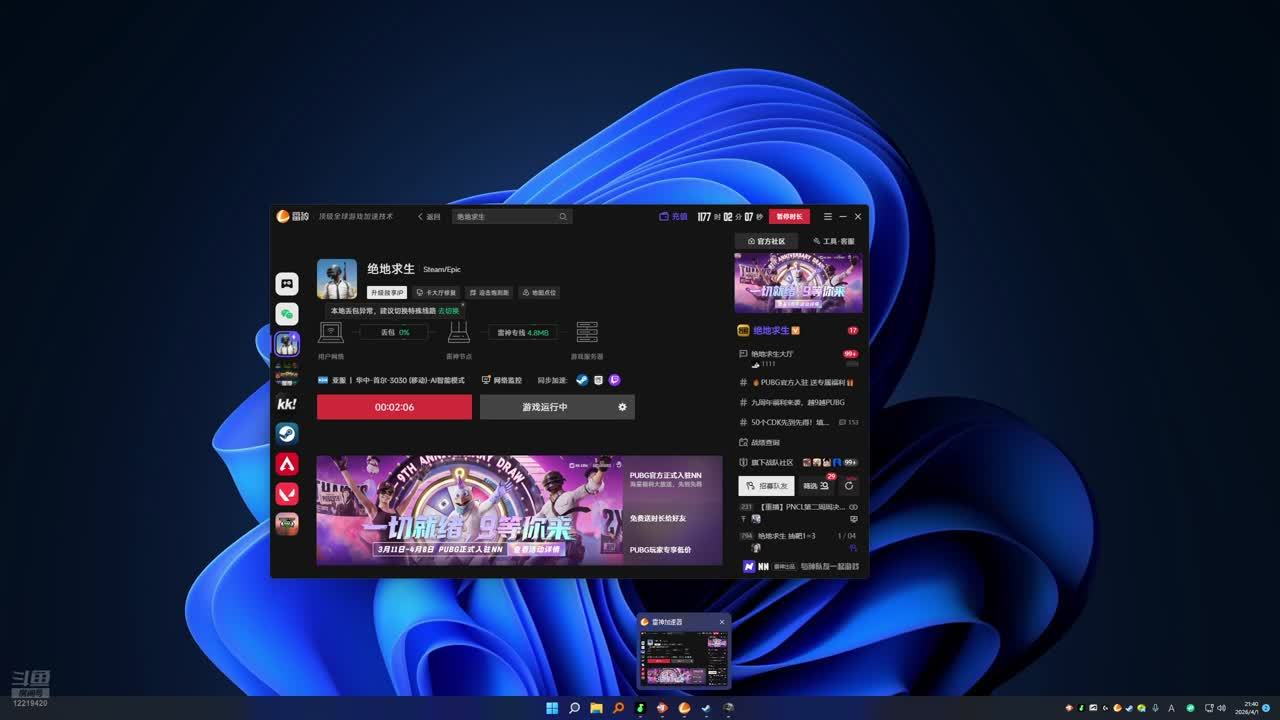Switch to the 工具·客服 tab
Image resolution: width=1280 pixels, height=720 pixels.
pyautogui.click(x=833, y=241)
